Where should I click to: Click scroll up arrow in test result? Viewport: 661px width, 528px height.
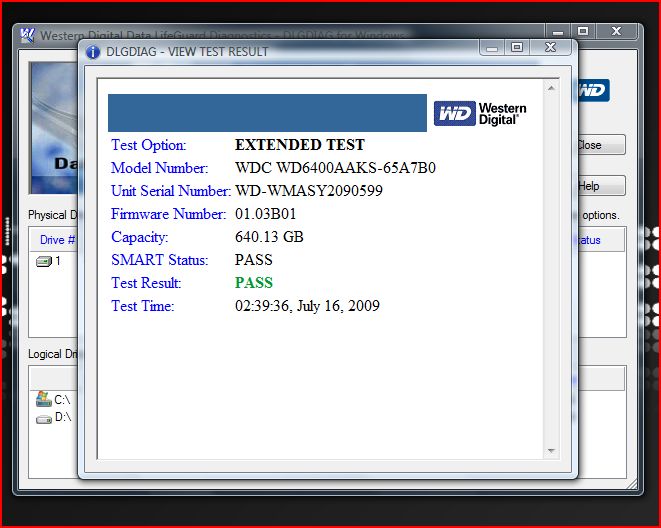[551, 88]
